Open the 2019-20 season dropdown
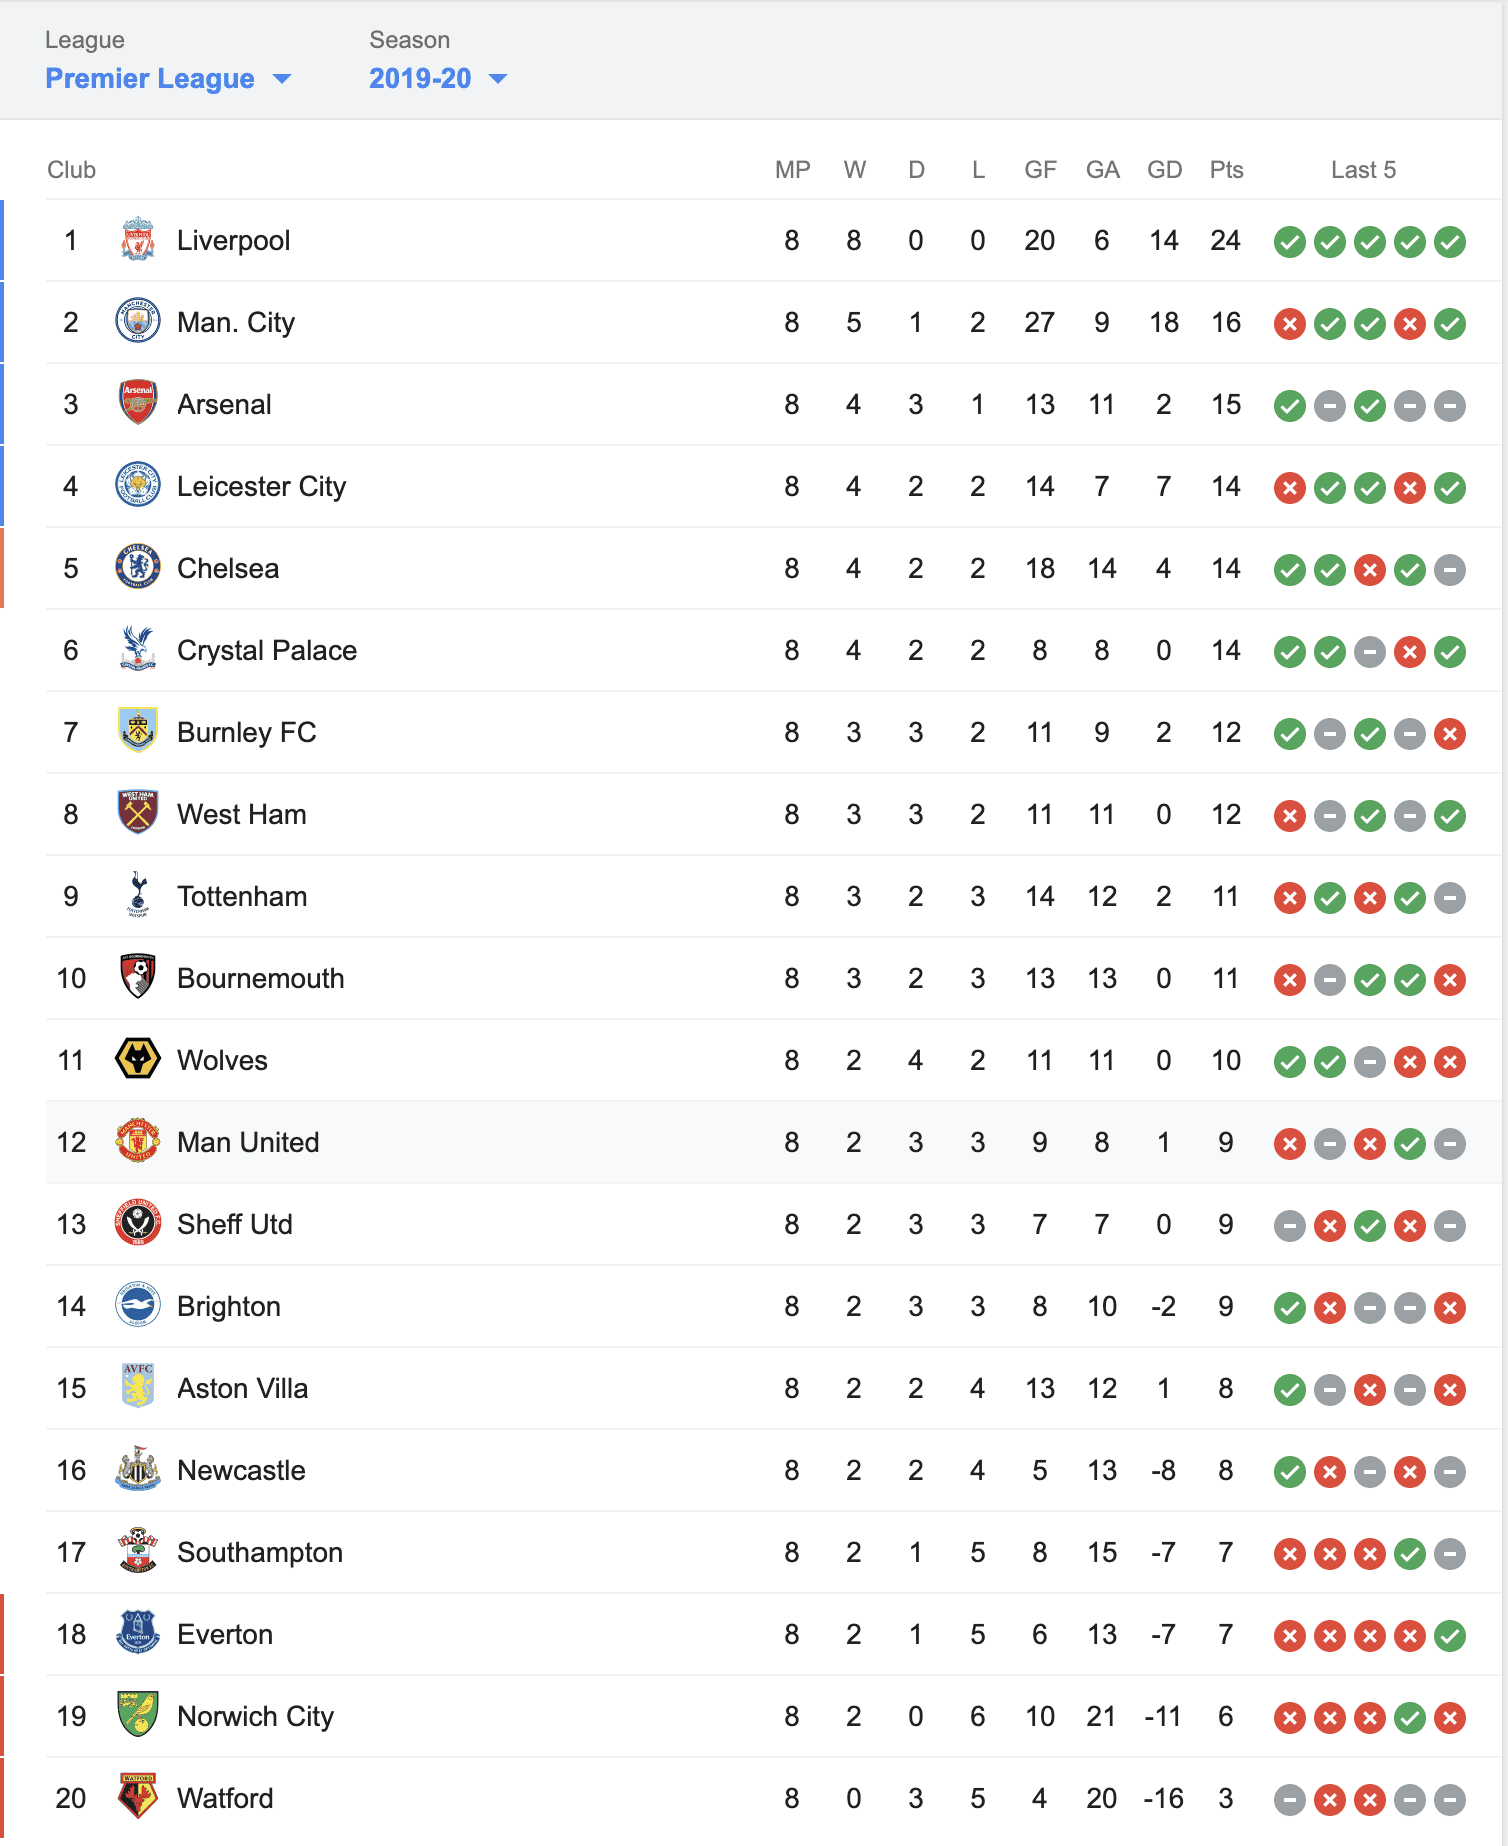The width and height of the screenshot is (1508, 1846). [438, 78]
